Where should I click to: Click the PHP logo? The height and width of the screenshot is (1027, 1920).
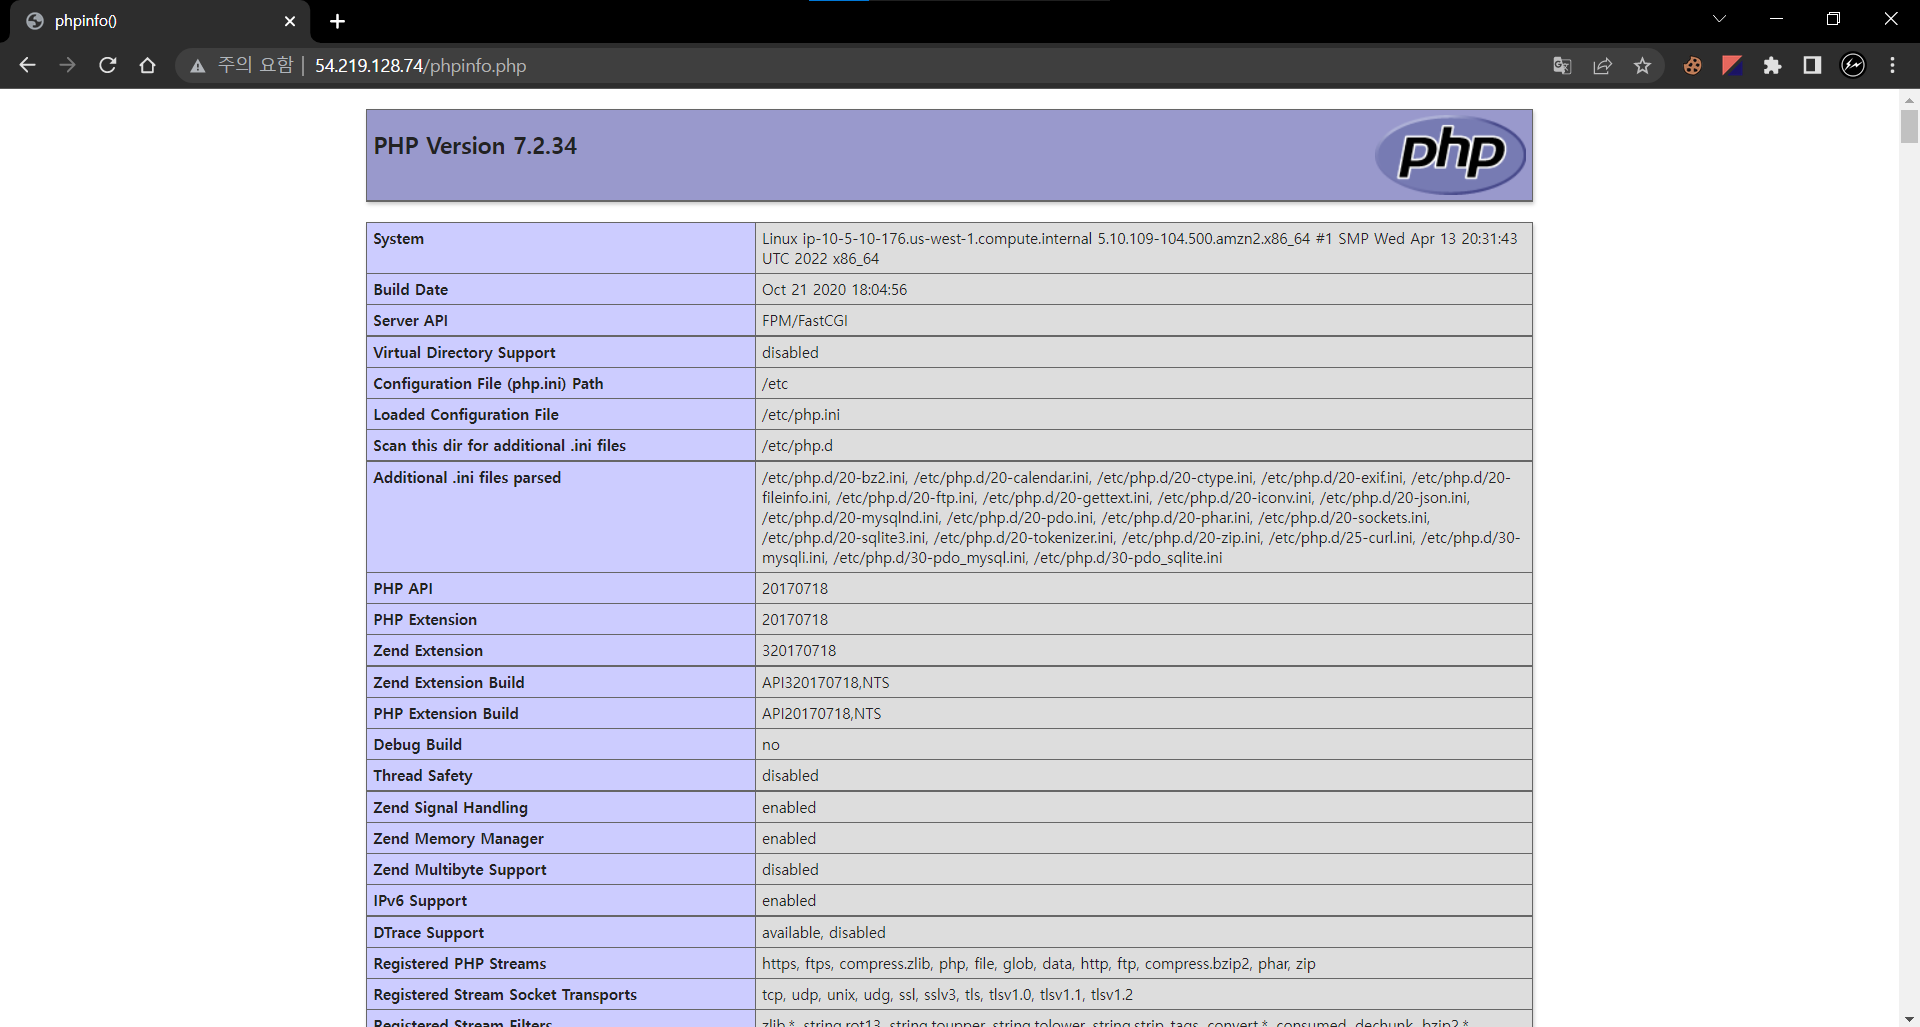point(1451,155)
